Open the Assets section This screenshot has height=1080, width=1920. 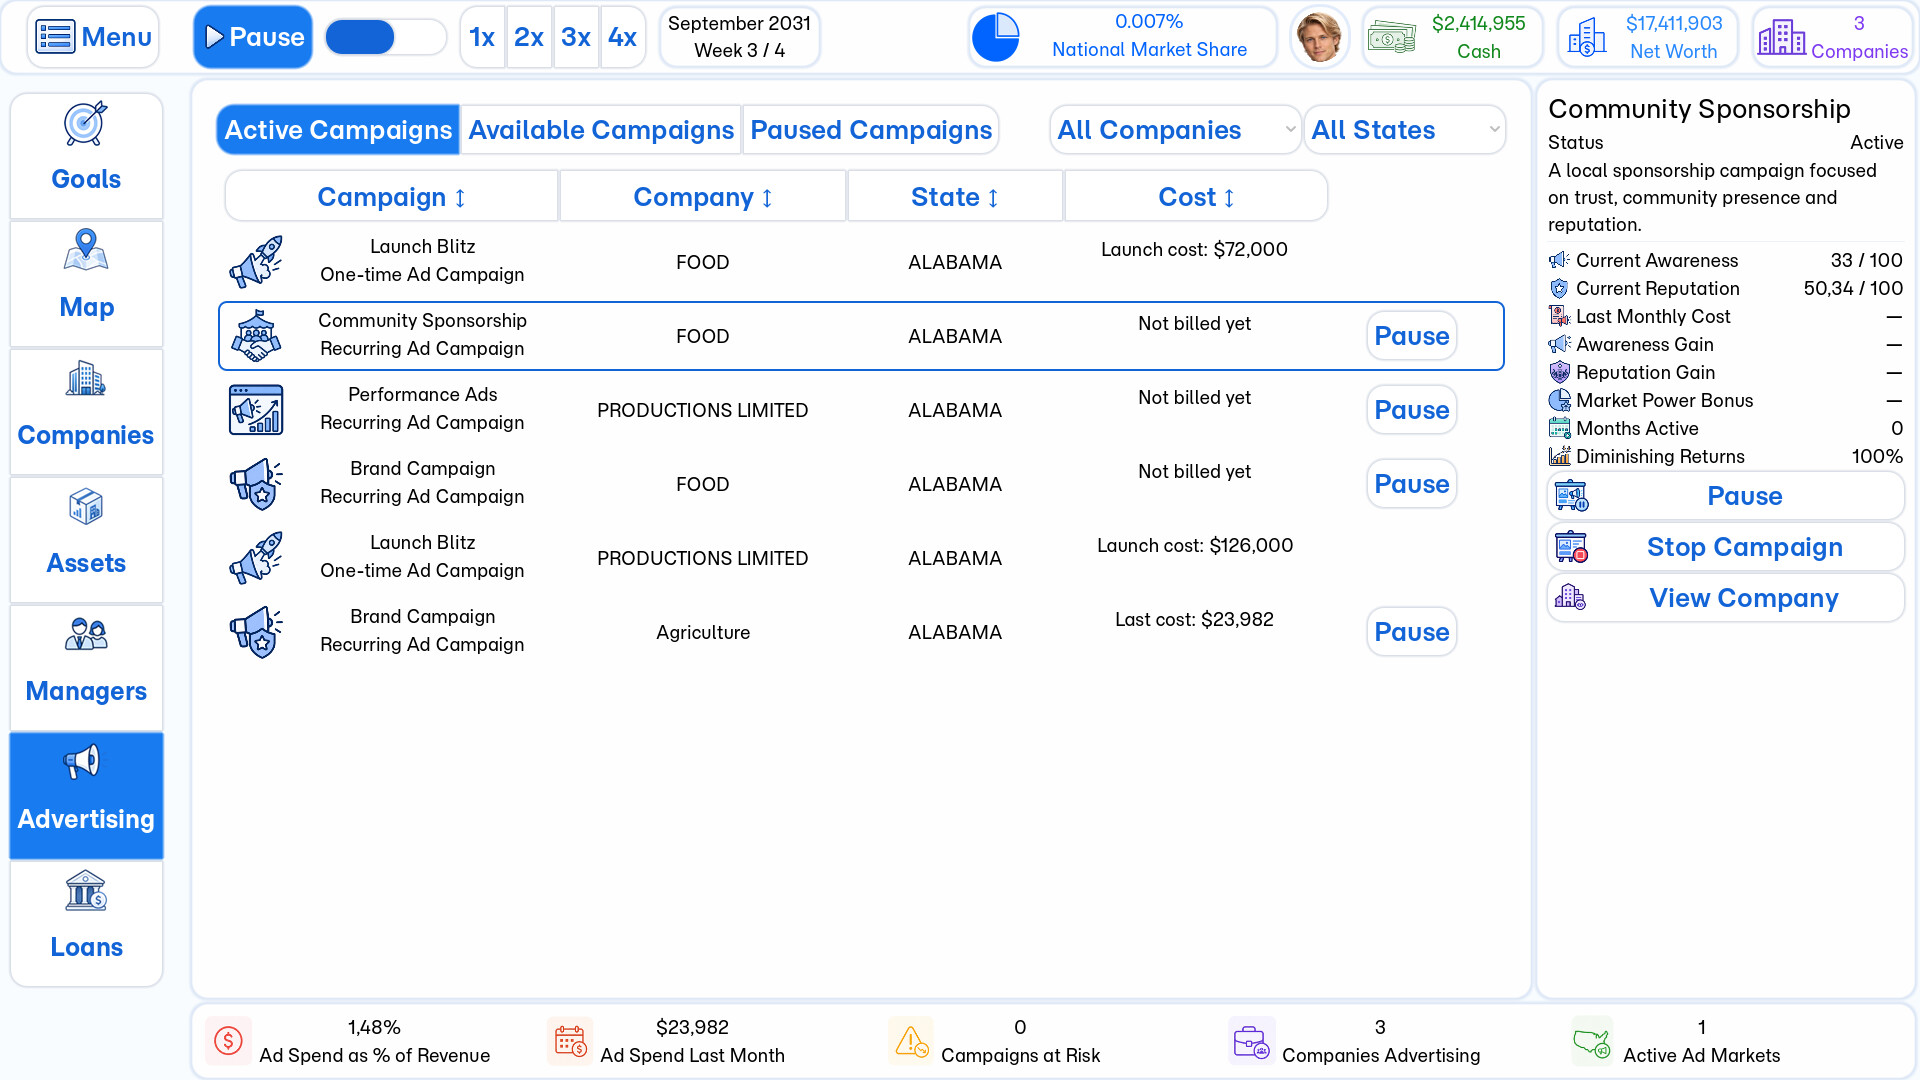coord(86,539)
